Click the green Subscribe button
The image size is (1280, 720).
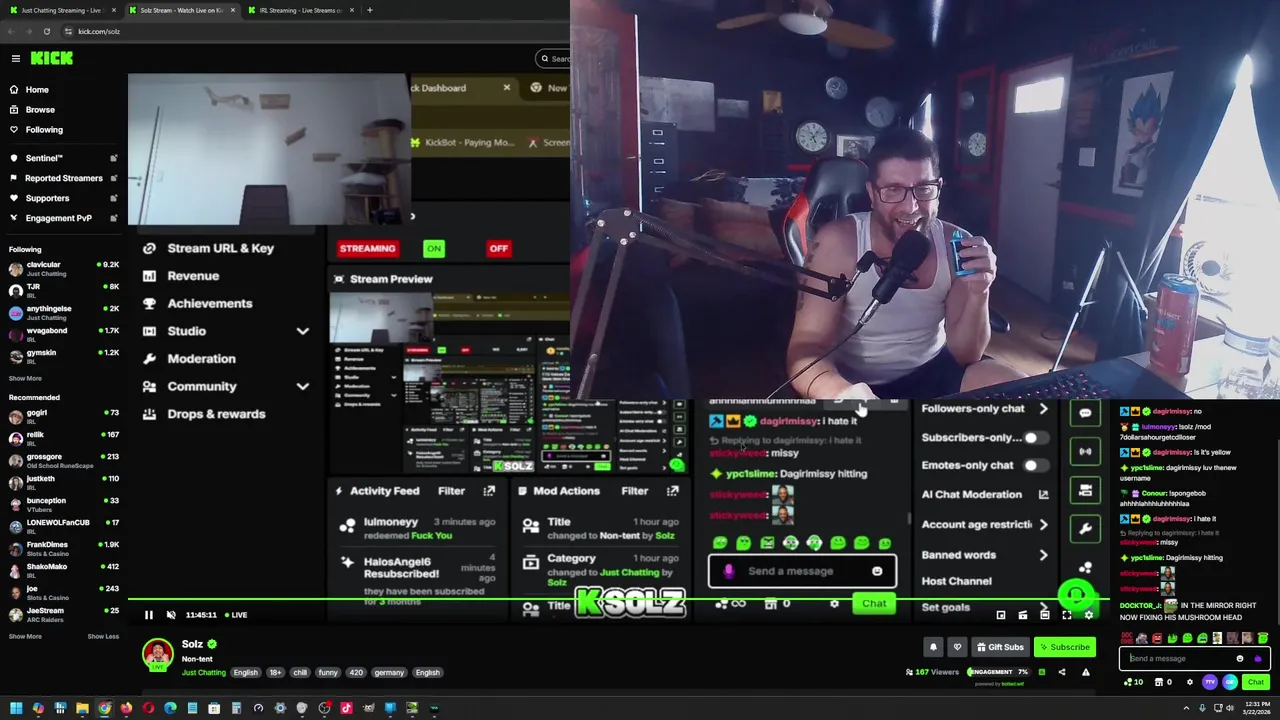click(x=1065, y=647)
